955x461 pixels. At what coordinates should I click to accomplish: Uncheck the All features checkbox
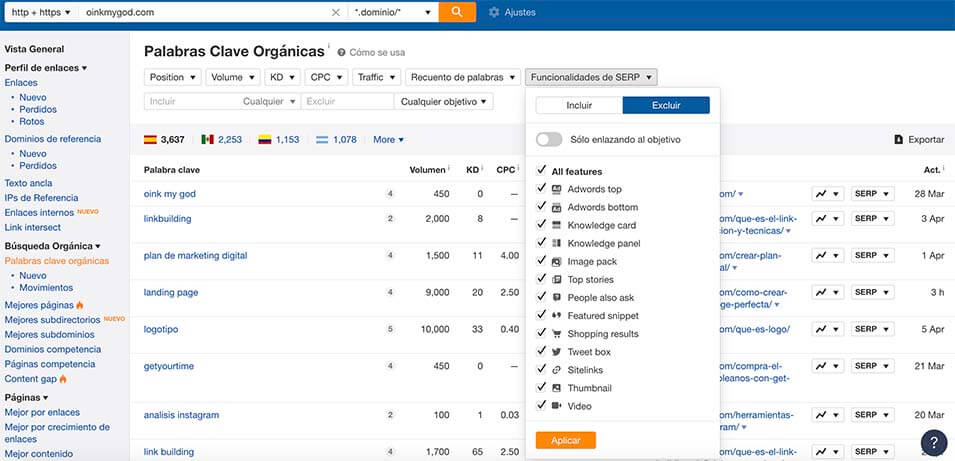point(541,171)
